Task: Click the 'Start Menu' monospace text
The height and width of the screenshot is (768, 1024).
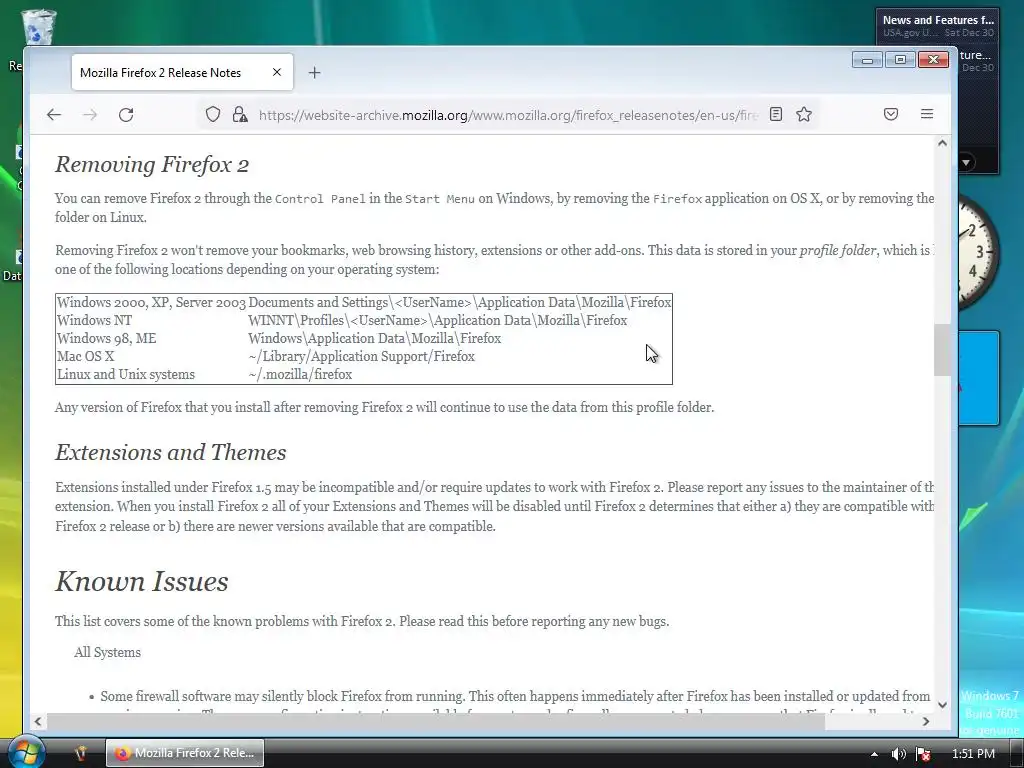Action: [440, 199]
